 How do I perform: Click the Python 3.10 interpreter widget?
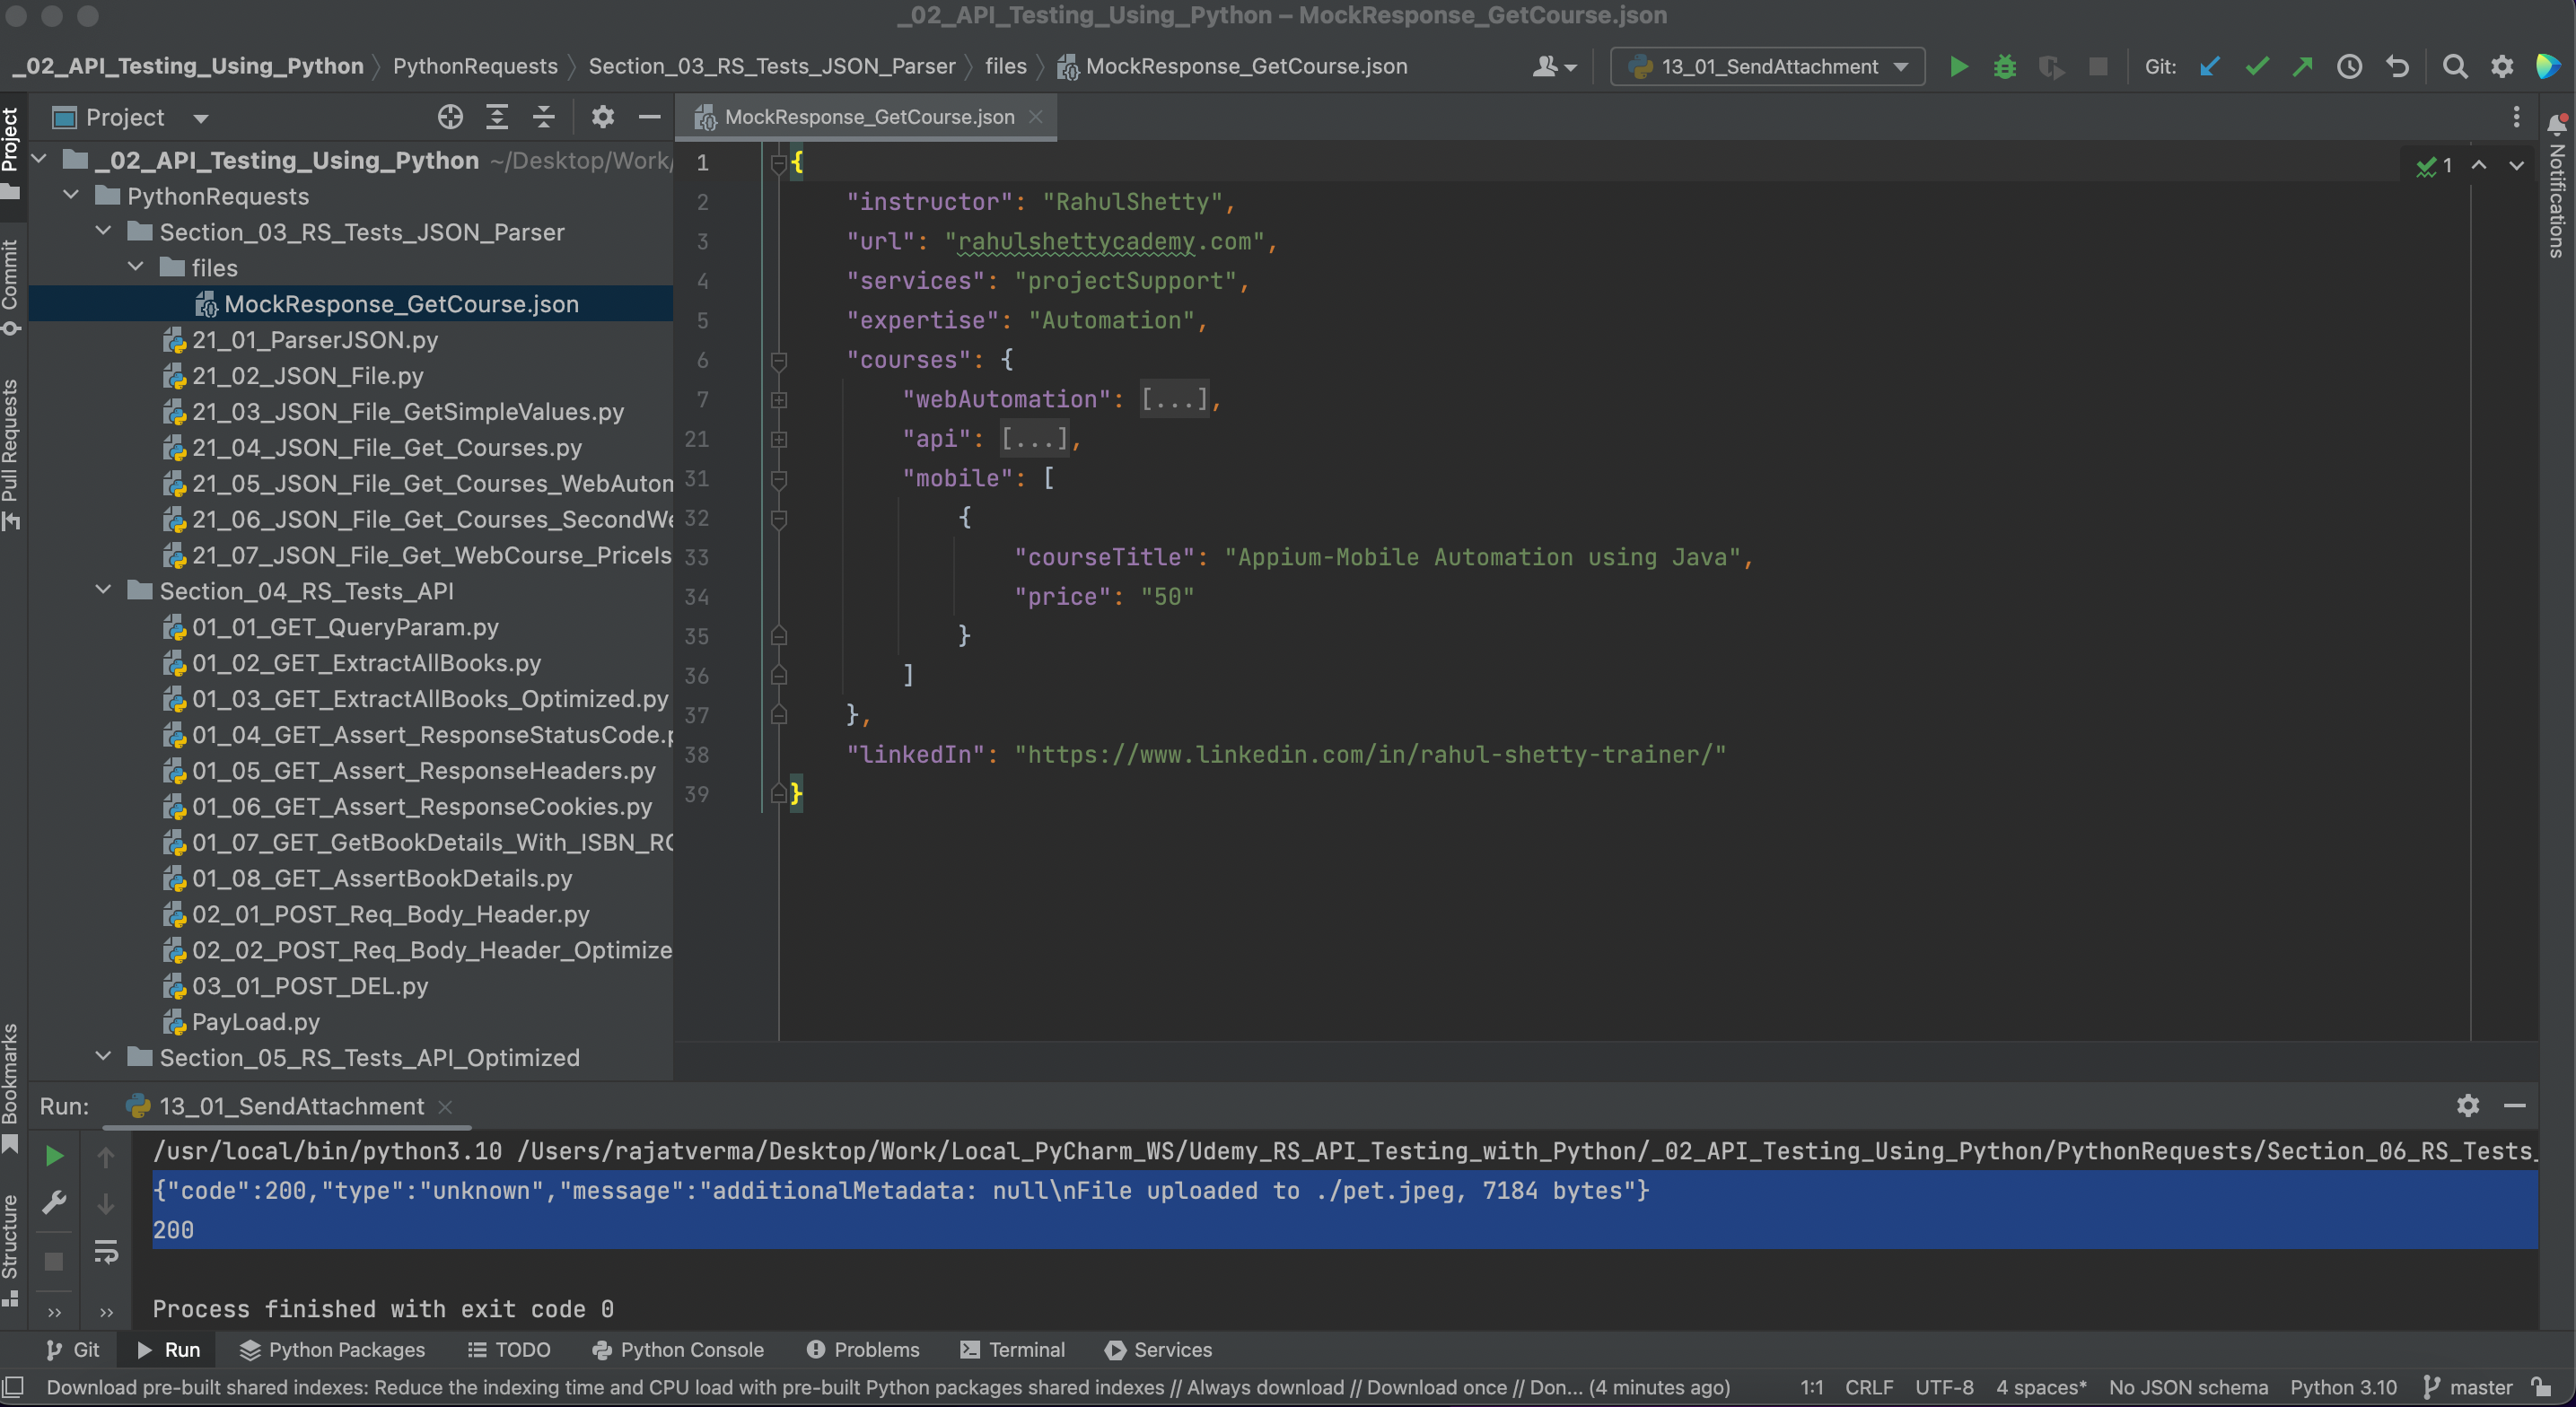2343,1387
